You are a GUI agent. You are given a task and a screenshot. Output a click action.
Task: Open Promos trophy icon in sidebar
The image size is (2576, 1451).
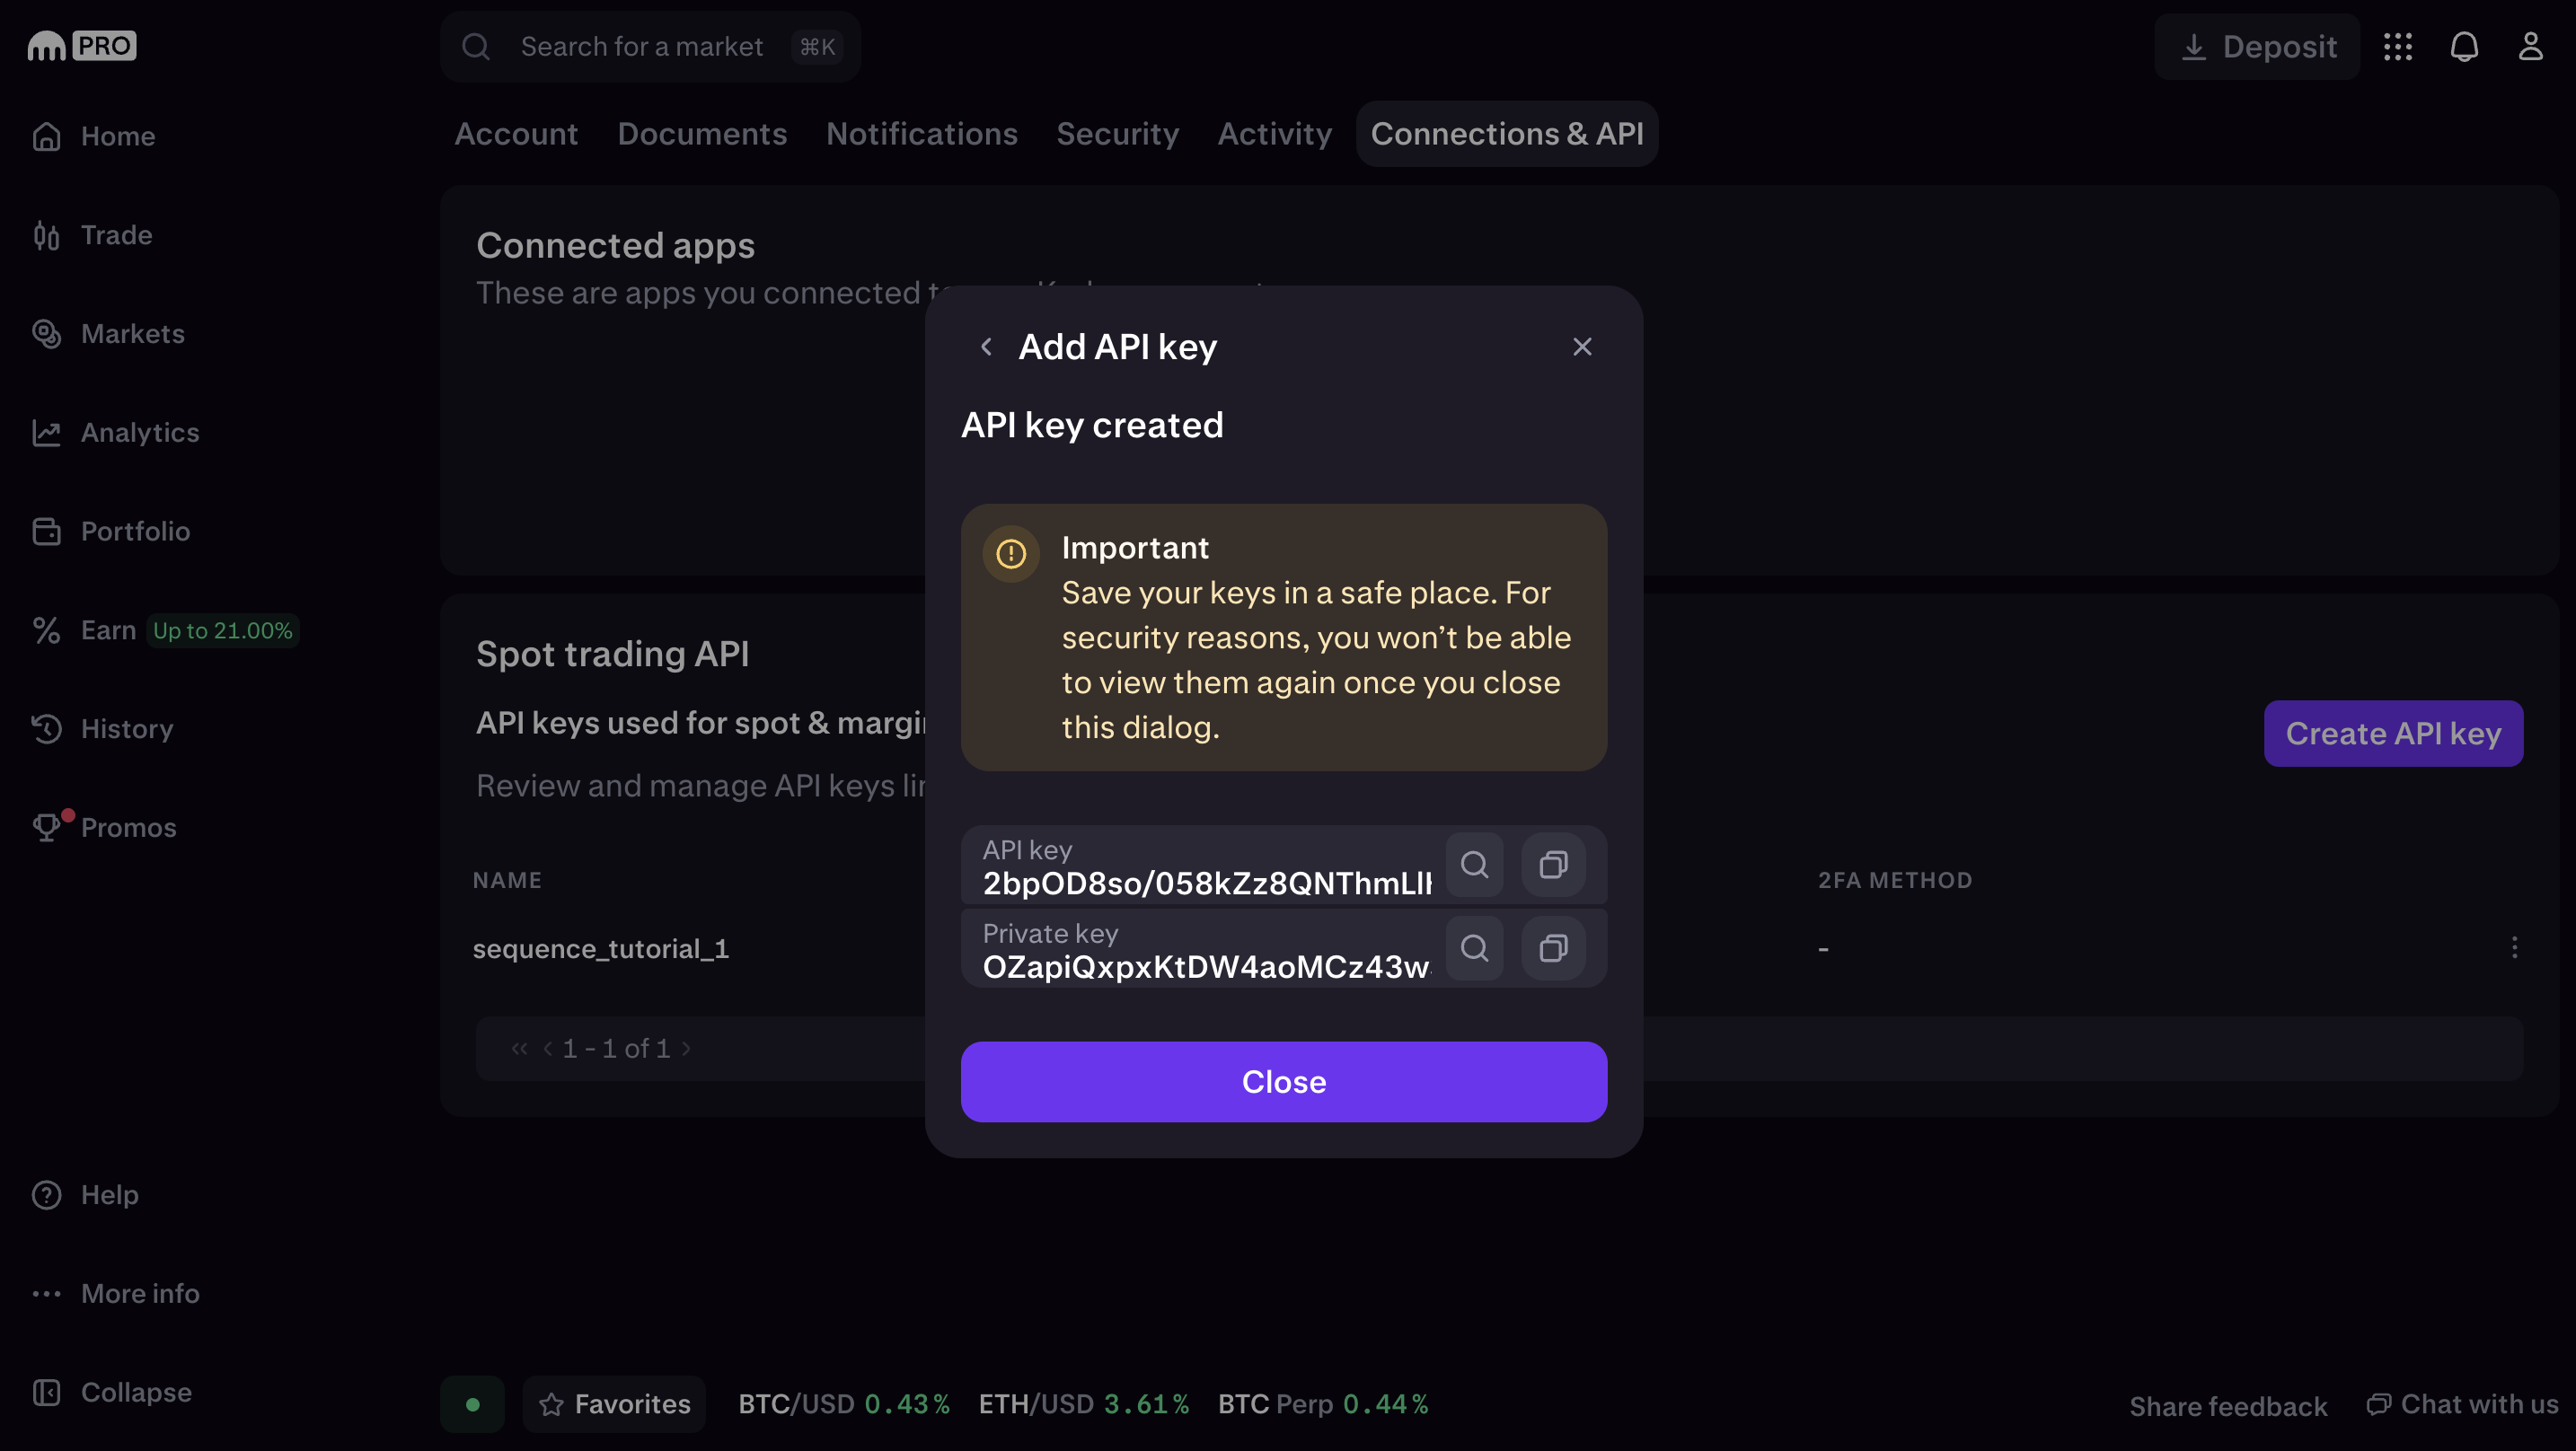click(x=47, y=827)
